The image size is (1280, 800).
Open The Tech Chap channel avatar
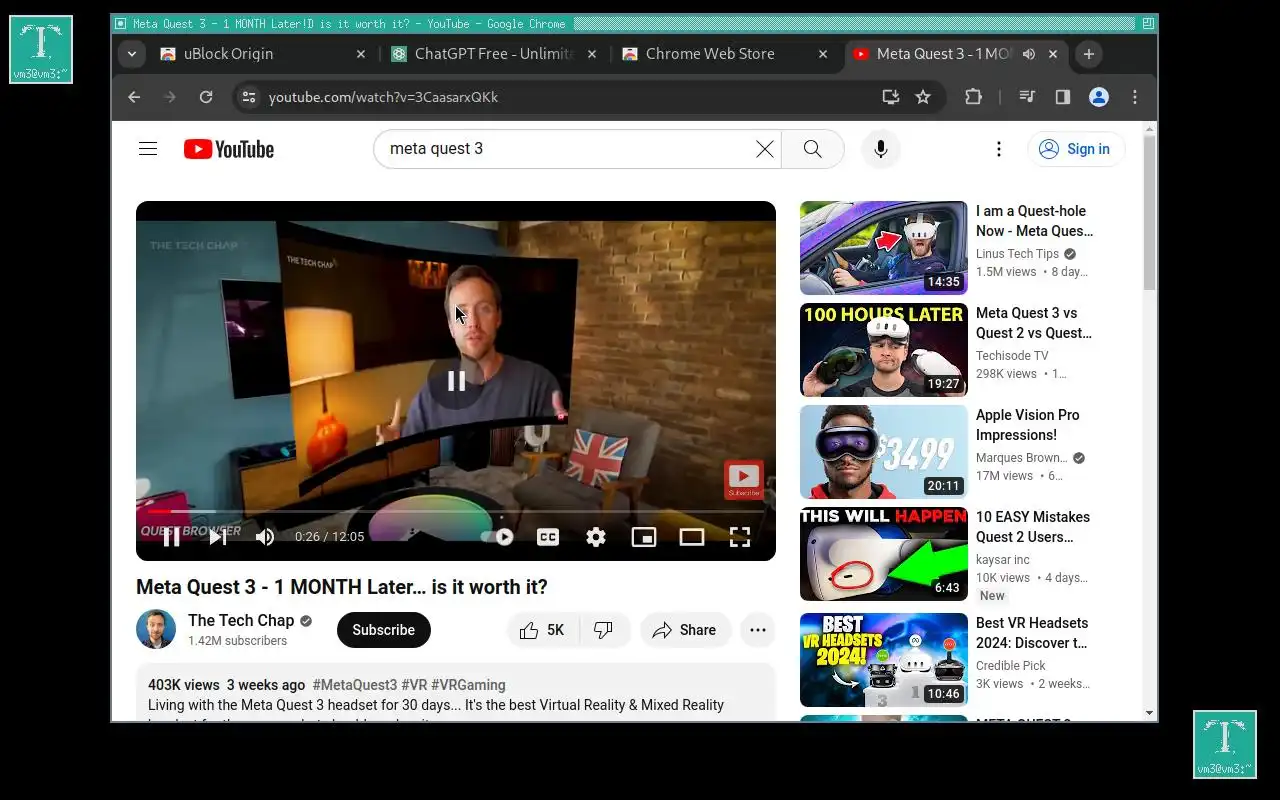click(156, 630)
